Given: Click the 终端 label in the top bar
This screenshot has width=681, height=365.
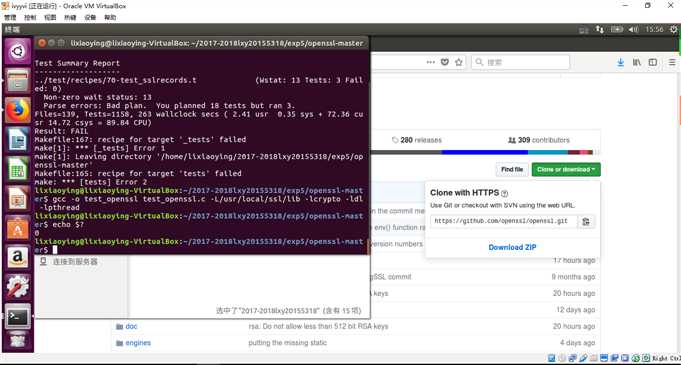Looking at the screenshot, I should coord(12,30).
